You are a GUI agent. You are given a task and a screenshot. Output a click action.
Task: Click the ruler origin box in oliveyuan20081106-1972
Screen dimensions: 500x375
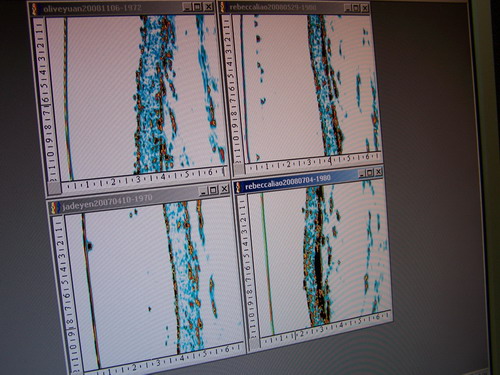click(x=54, y=188)
